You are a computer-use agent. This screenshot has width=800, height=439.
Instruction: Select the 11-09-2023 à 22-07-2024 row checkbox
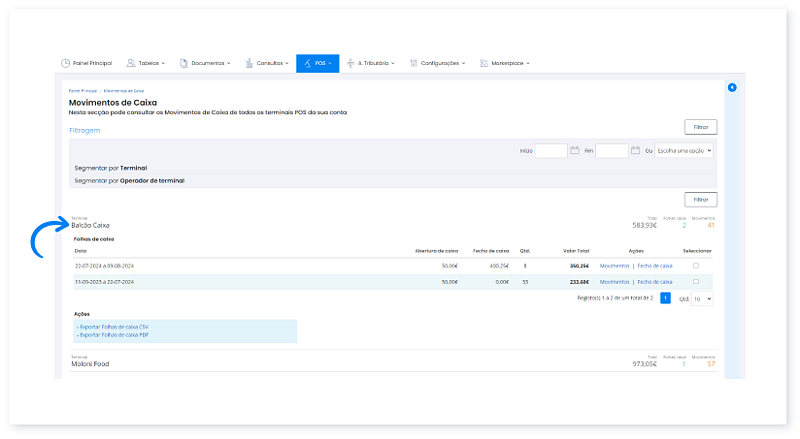[696, 282]
